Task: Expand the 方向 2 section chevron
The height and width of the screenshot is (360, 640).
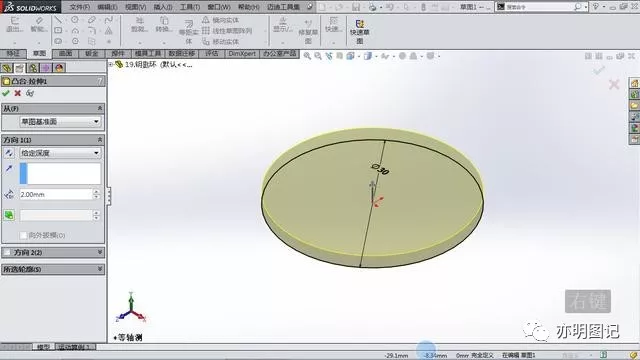Action: coord(100,253)
